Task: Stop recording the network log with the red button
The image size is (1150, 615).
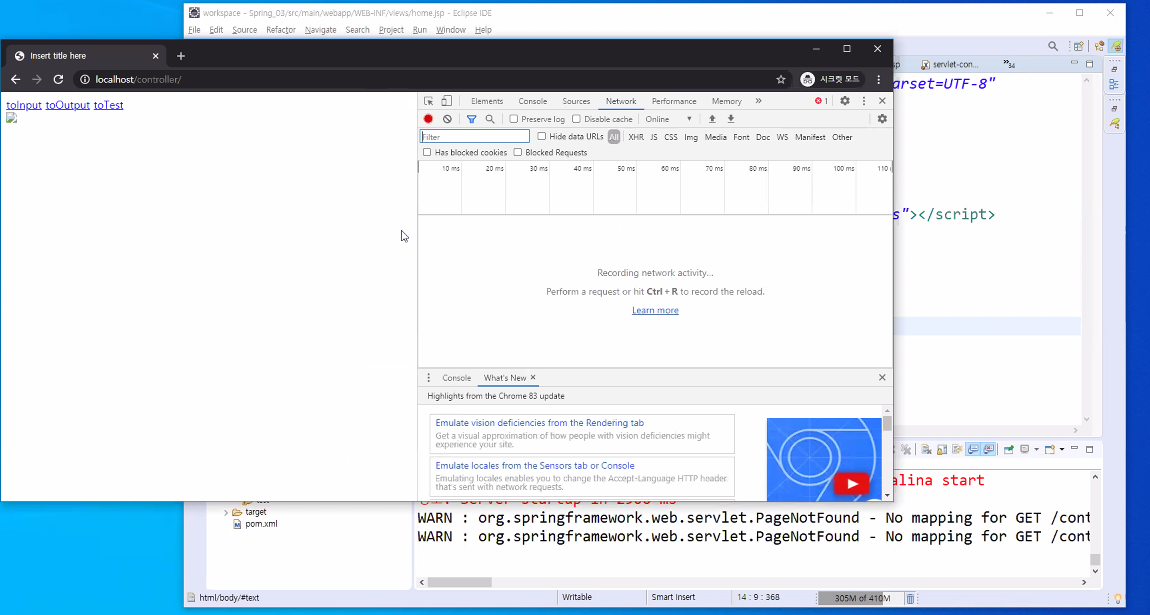Action: (x=428, y=119)
